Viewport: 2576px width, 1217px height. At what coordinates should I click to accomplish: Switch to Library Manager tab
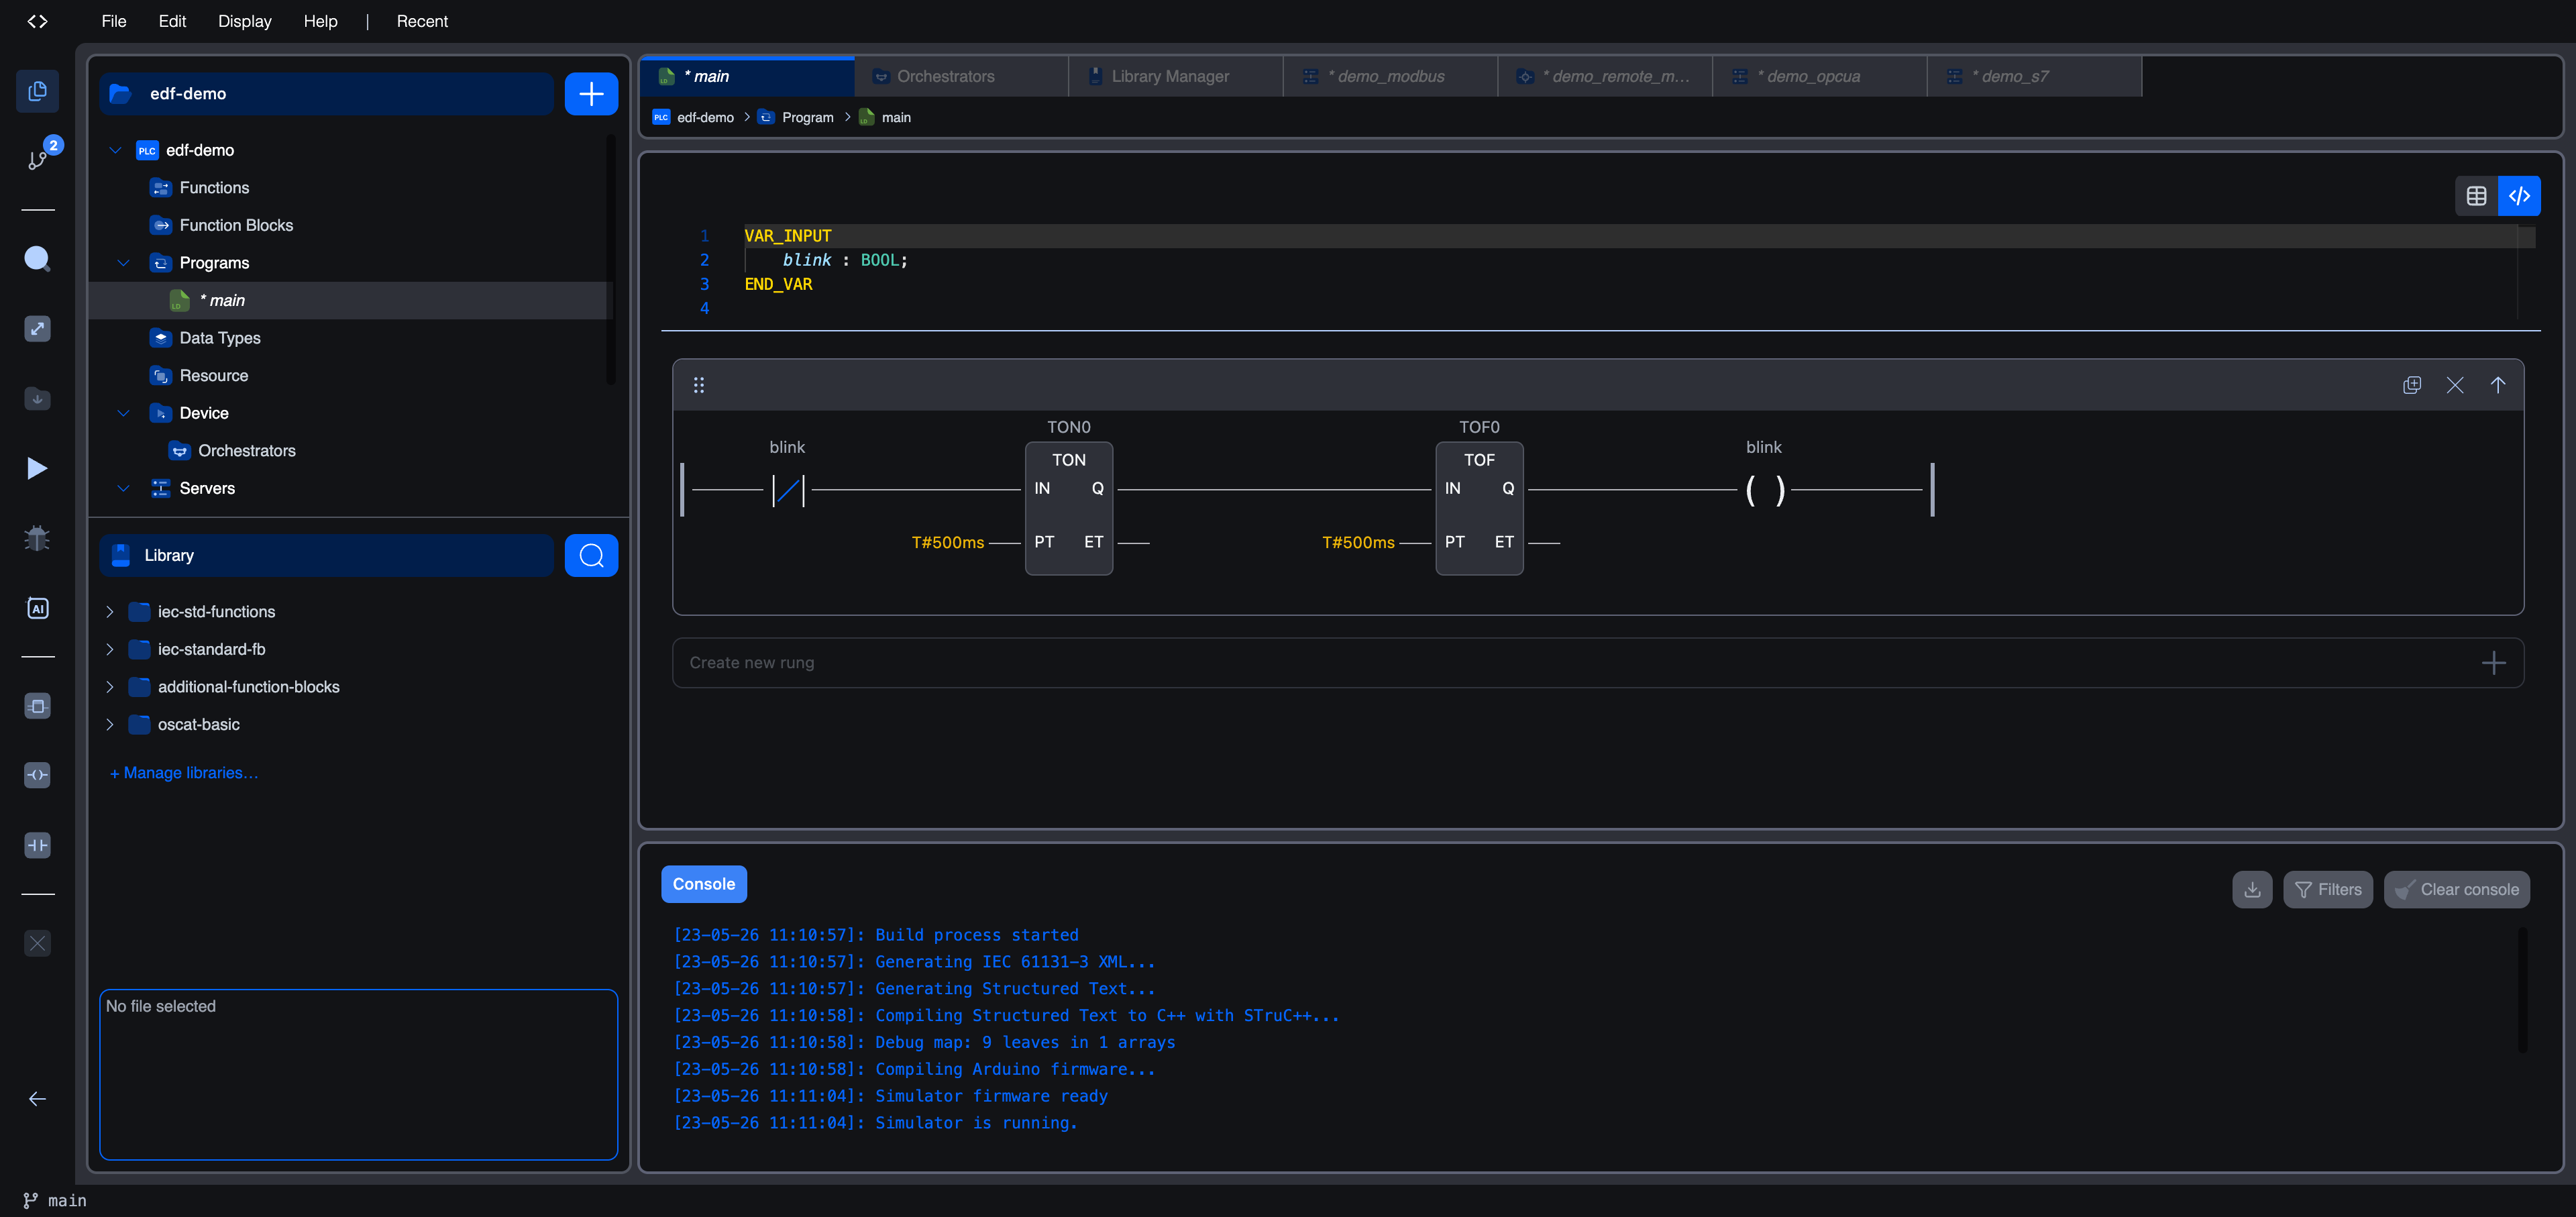point(1176,76)
